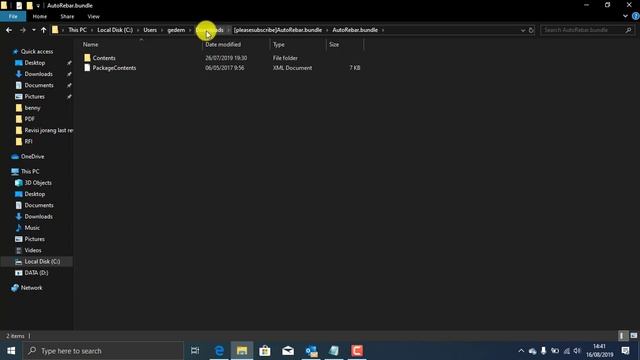Click the Forward navigation arrow
Image resolution: width=640 pixels, height=360 pixels.
[x=22, y=30]
